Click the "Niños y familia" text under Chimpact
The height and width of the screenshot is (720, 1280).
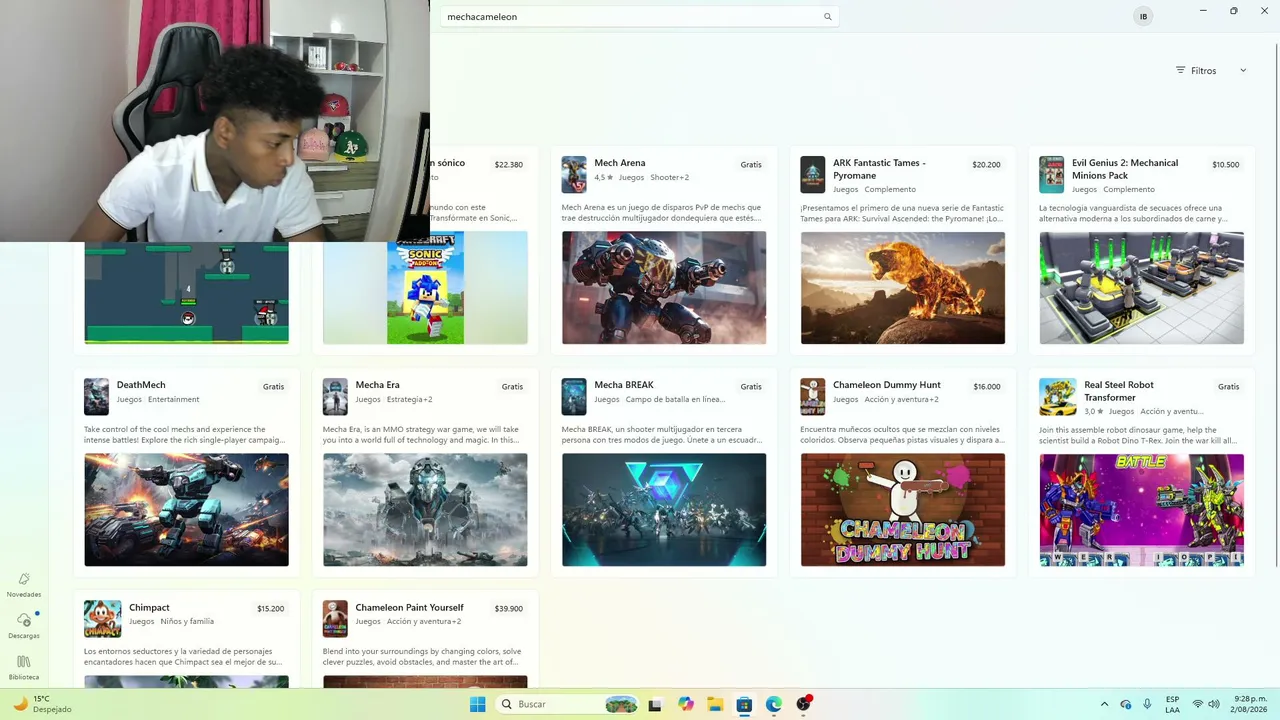pyautogui.click(x=187, y=621)
